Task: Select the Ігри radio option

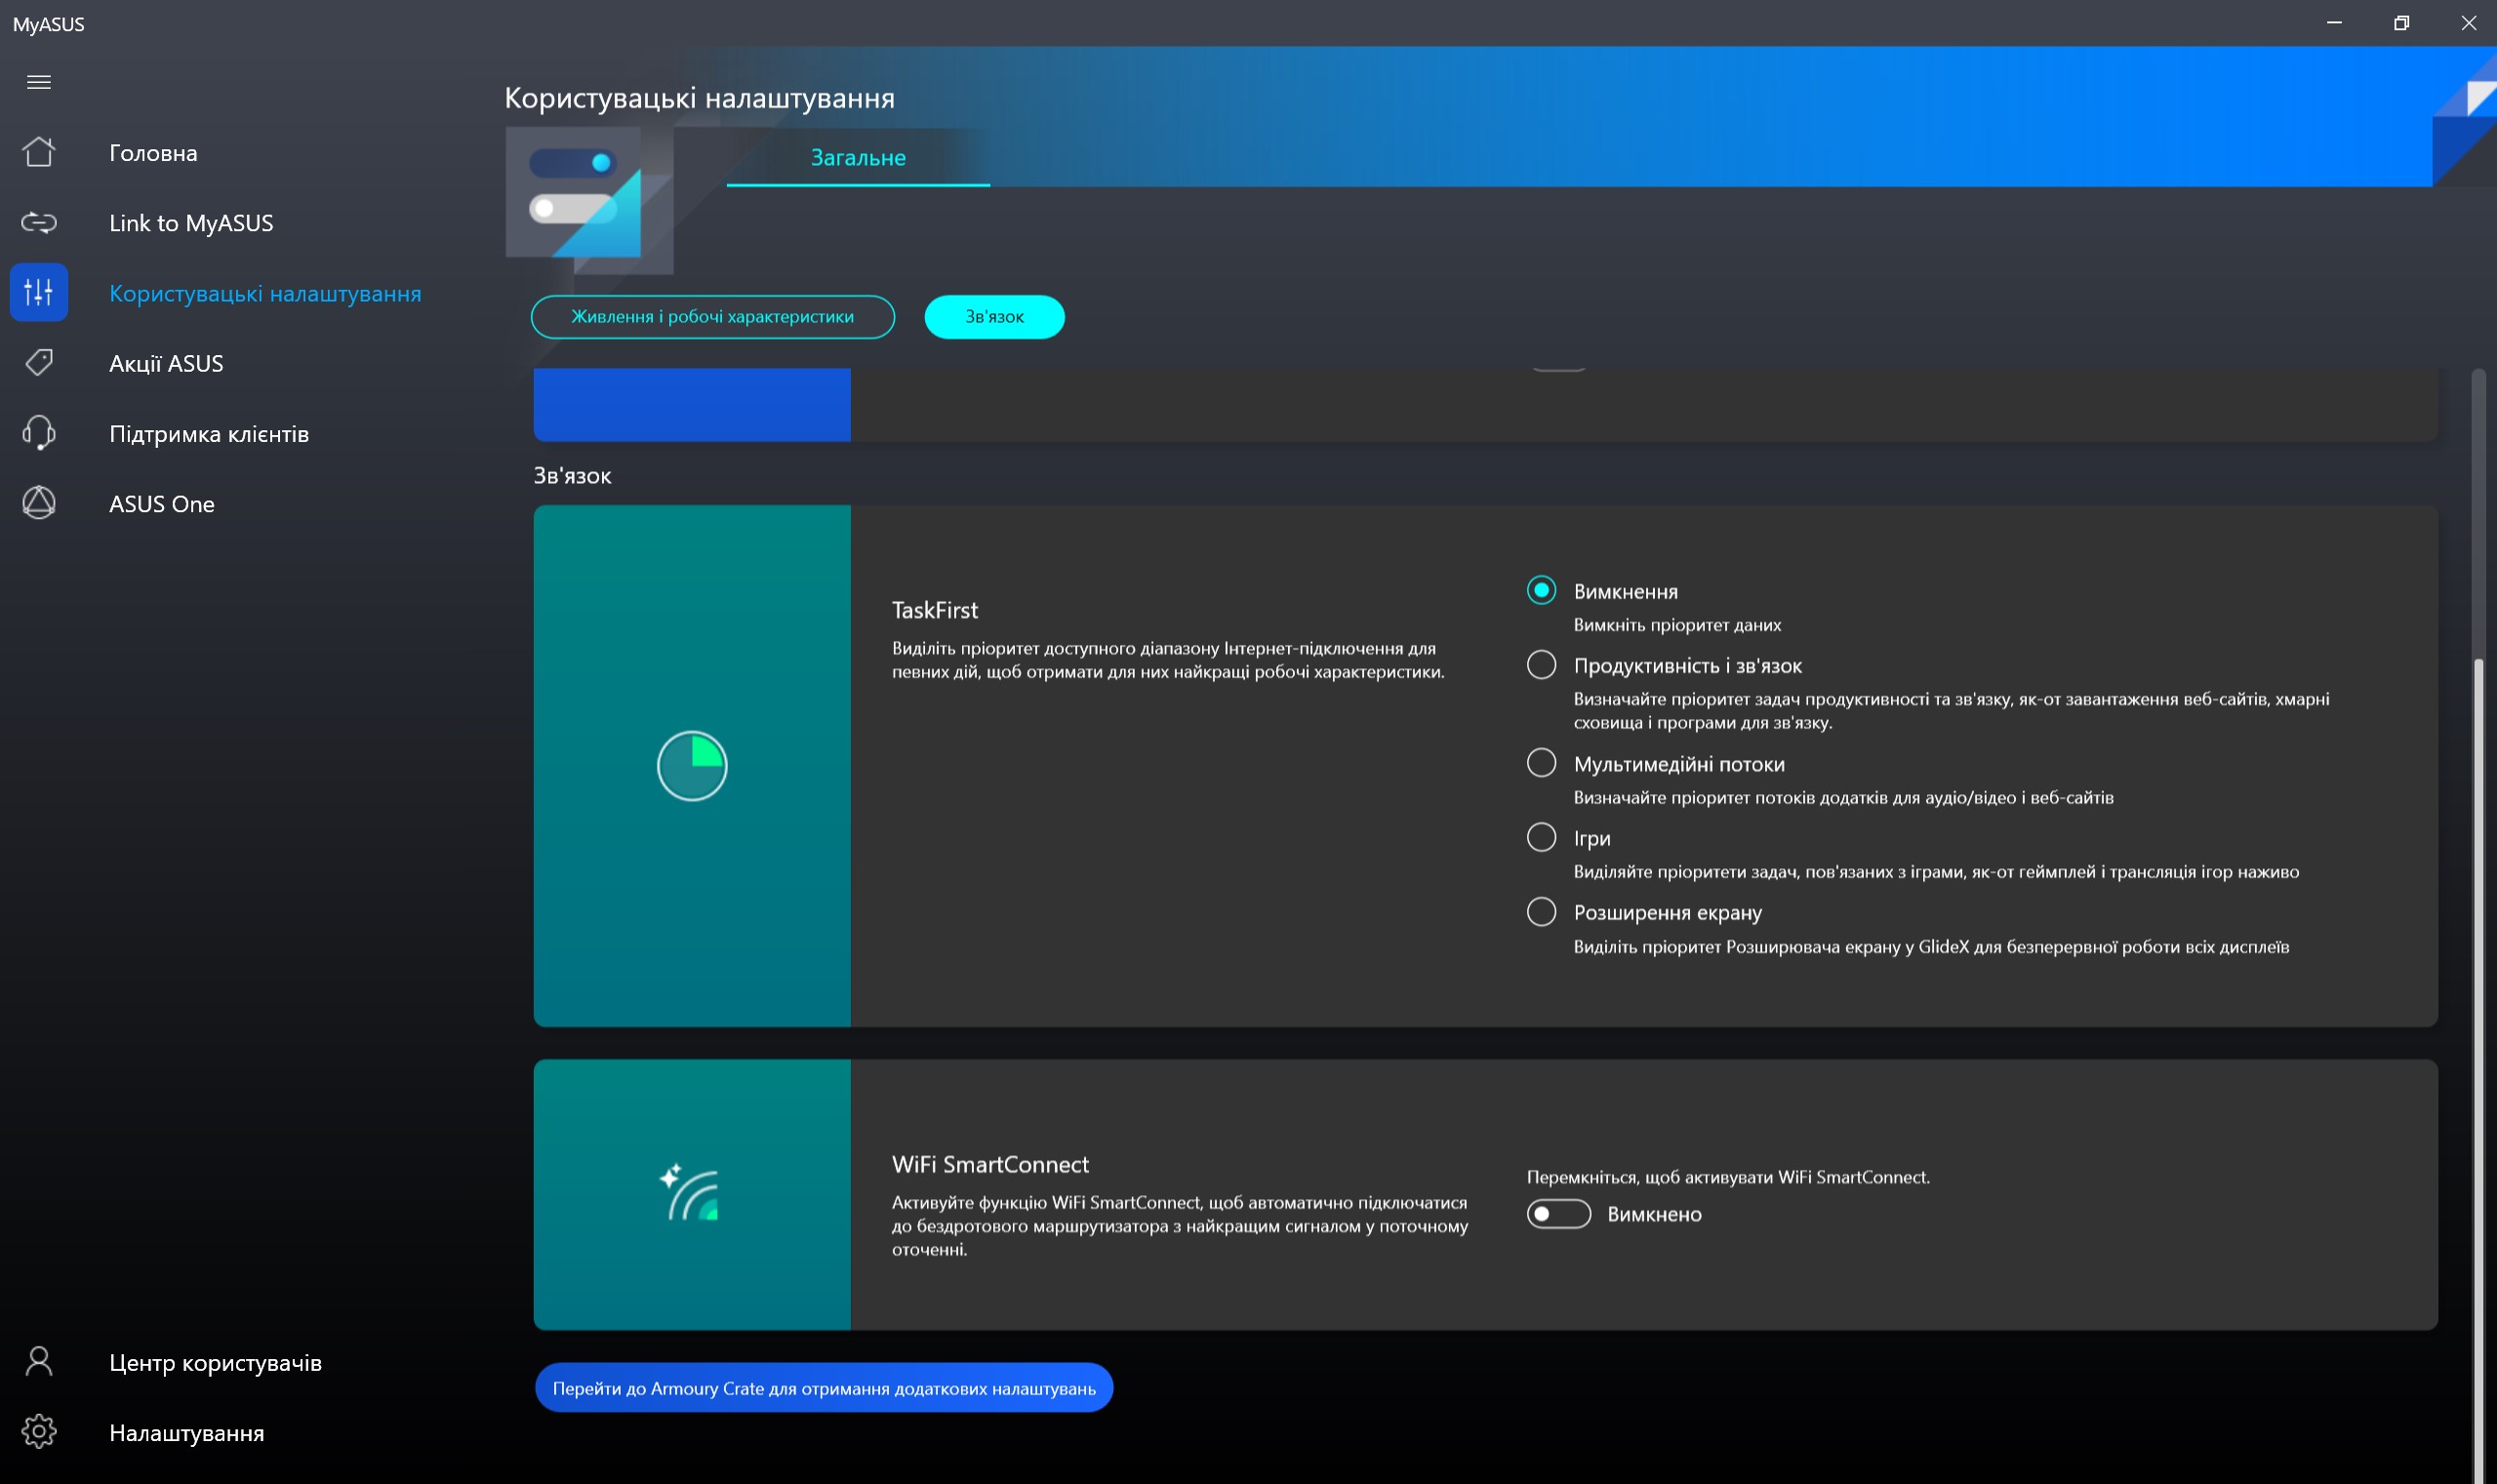Action: point(1541,837)
